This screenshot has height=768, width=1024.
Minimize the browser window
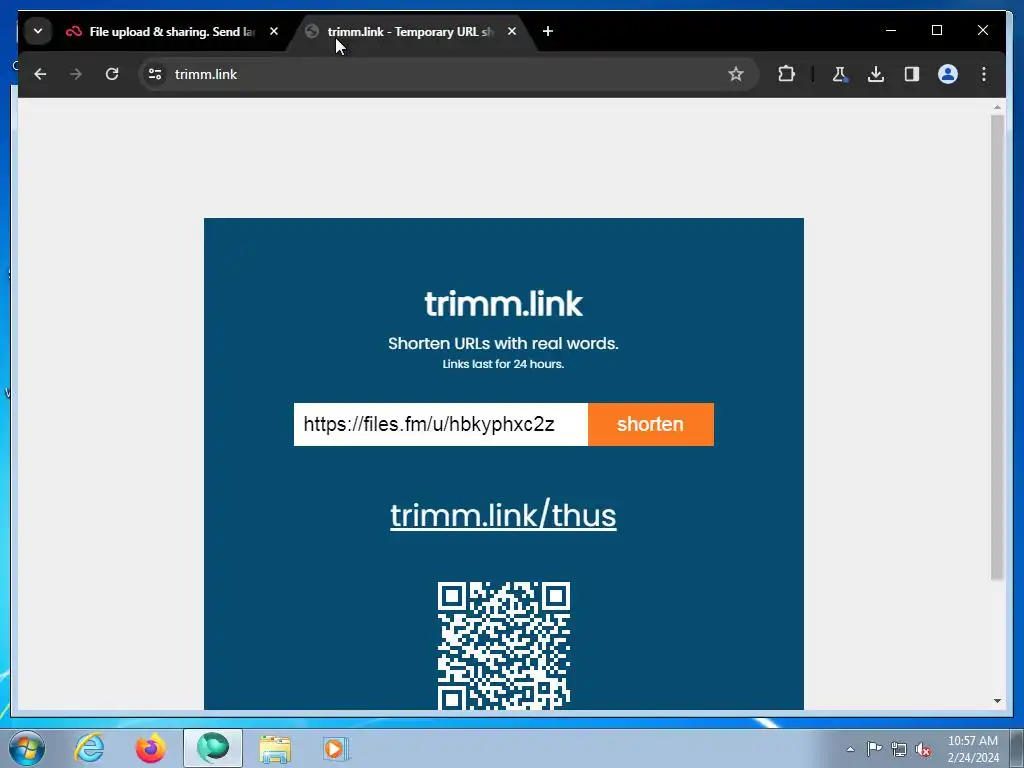tap(891, 30)
